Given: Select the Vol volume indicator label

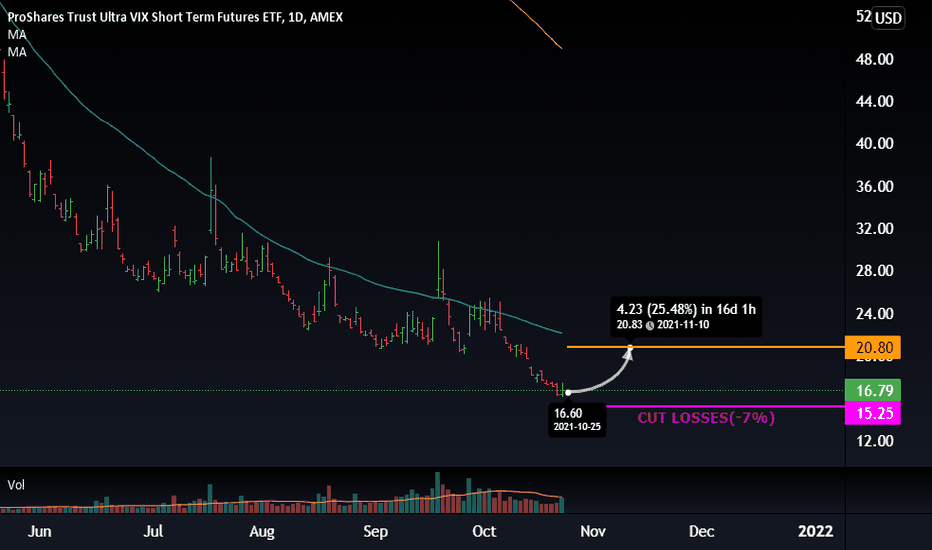Looking at the screenshot, I should coord(16,485).
